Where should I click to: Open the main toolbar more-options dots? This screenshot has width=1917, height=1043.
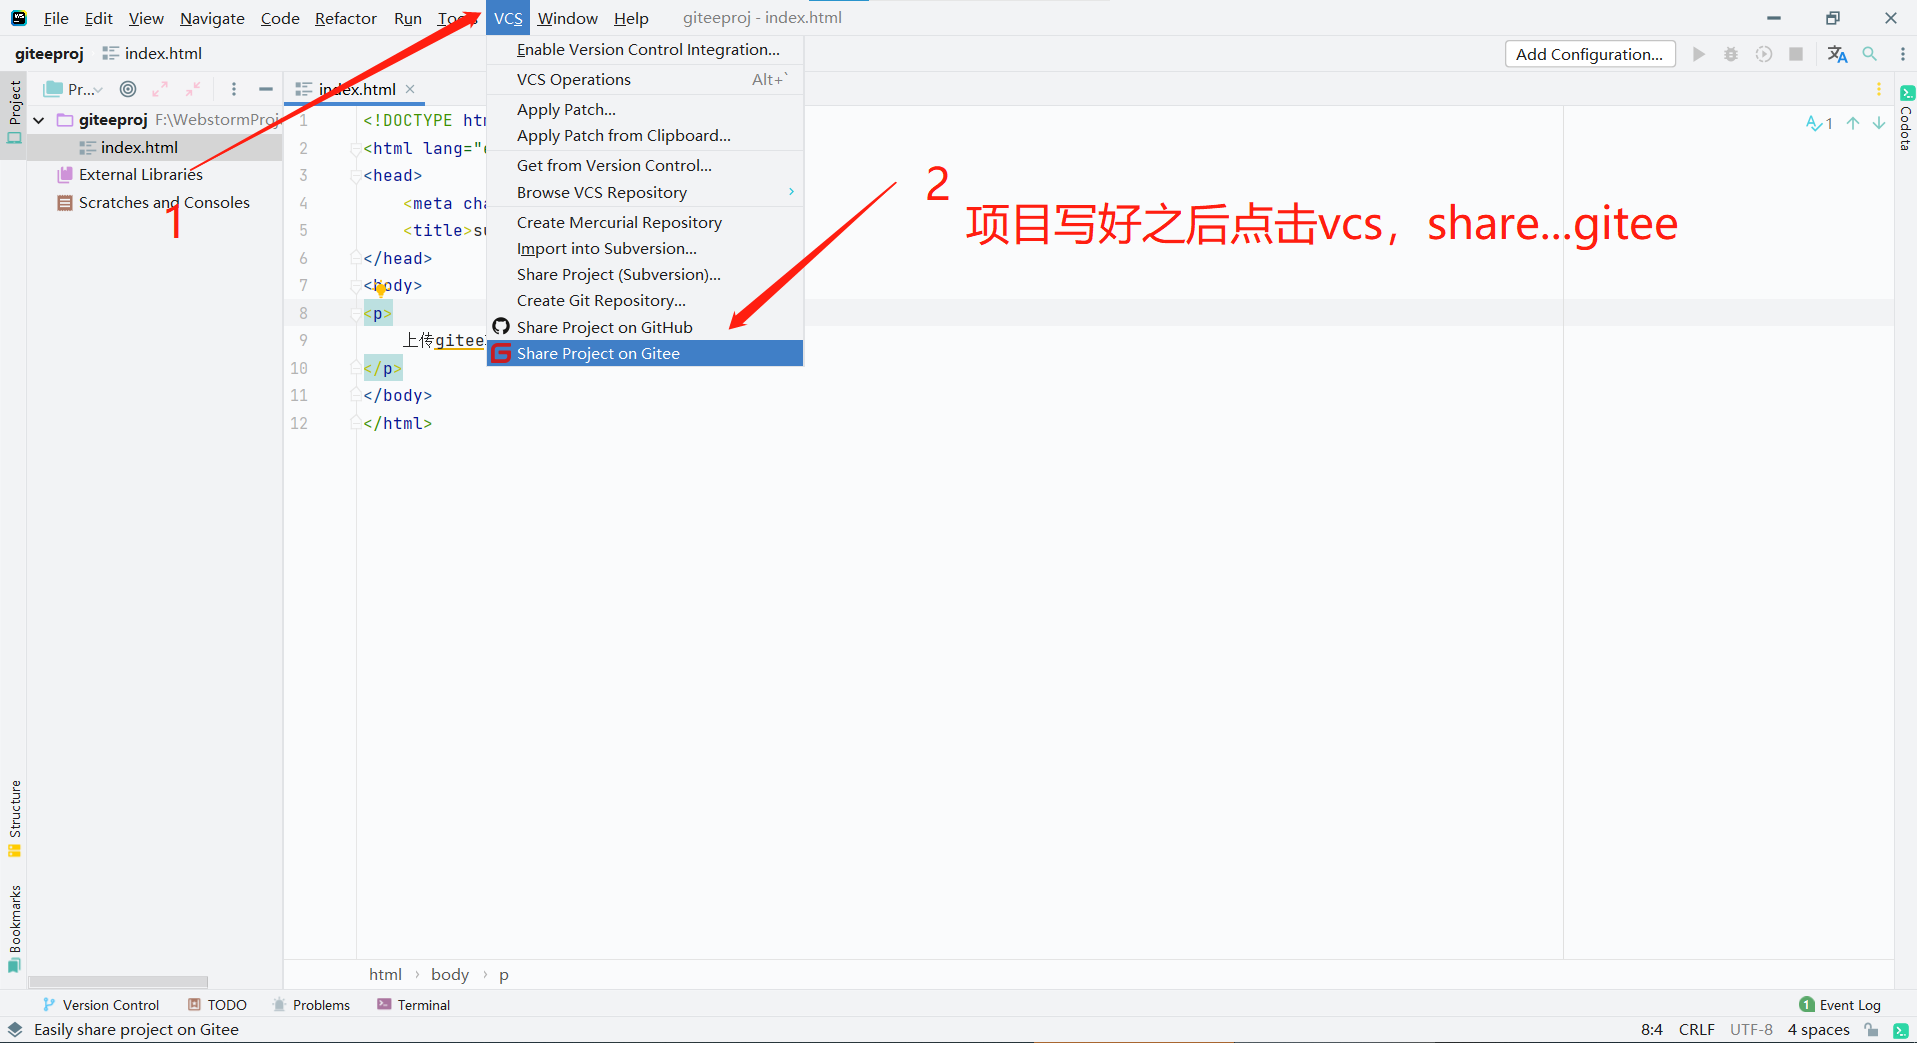[1903, 54]
